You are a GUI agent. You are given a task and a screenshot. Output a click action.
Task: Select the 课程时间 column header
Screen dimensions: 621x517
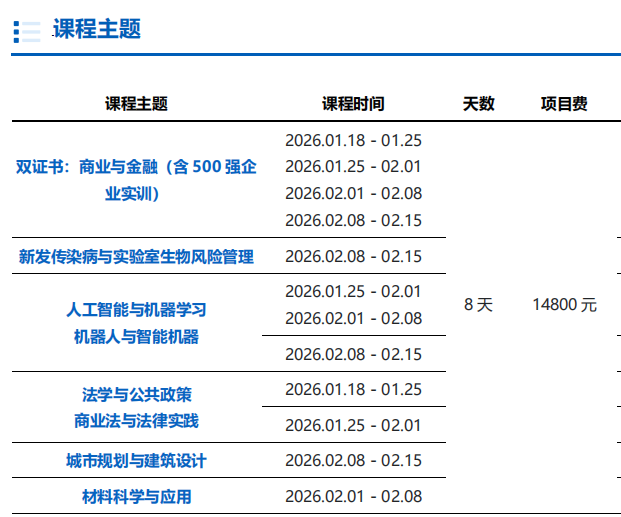pos(352,103)
